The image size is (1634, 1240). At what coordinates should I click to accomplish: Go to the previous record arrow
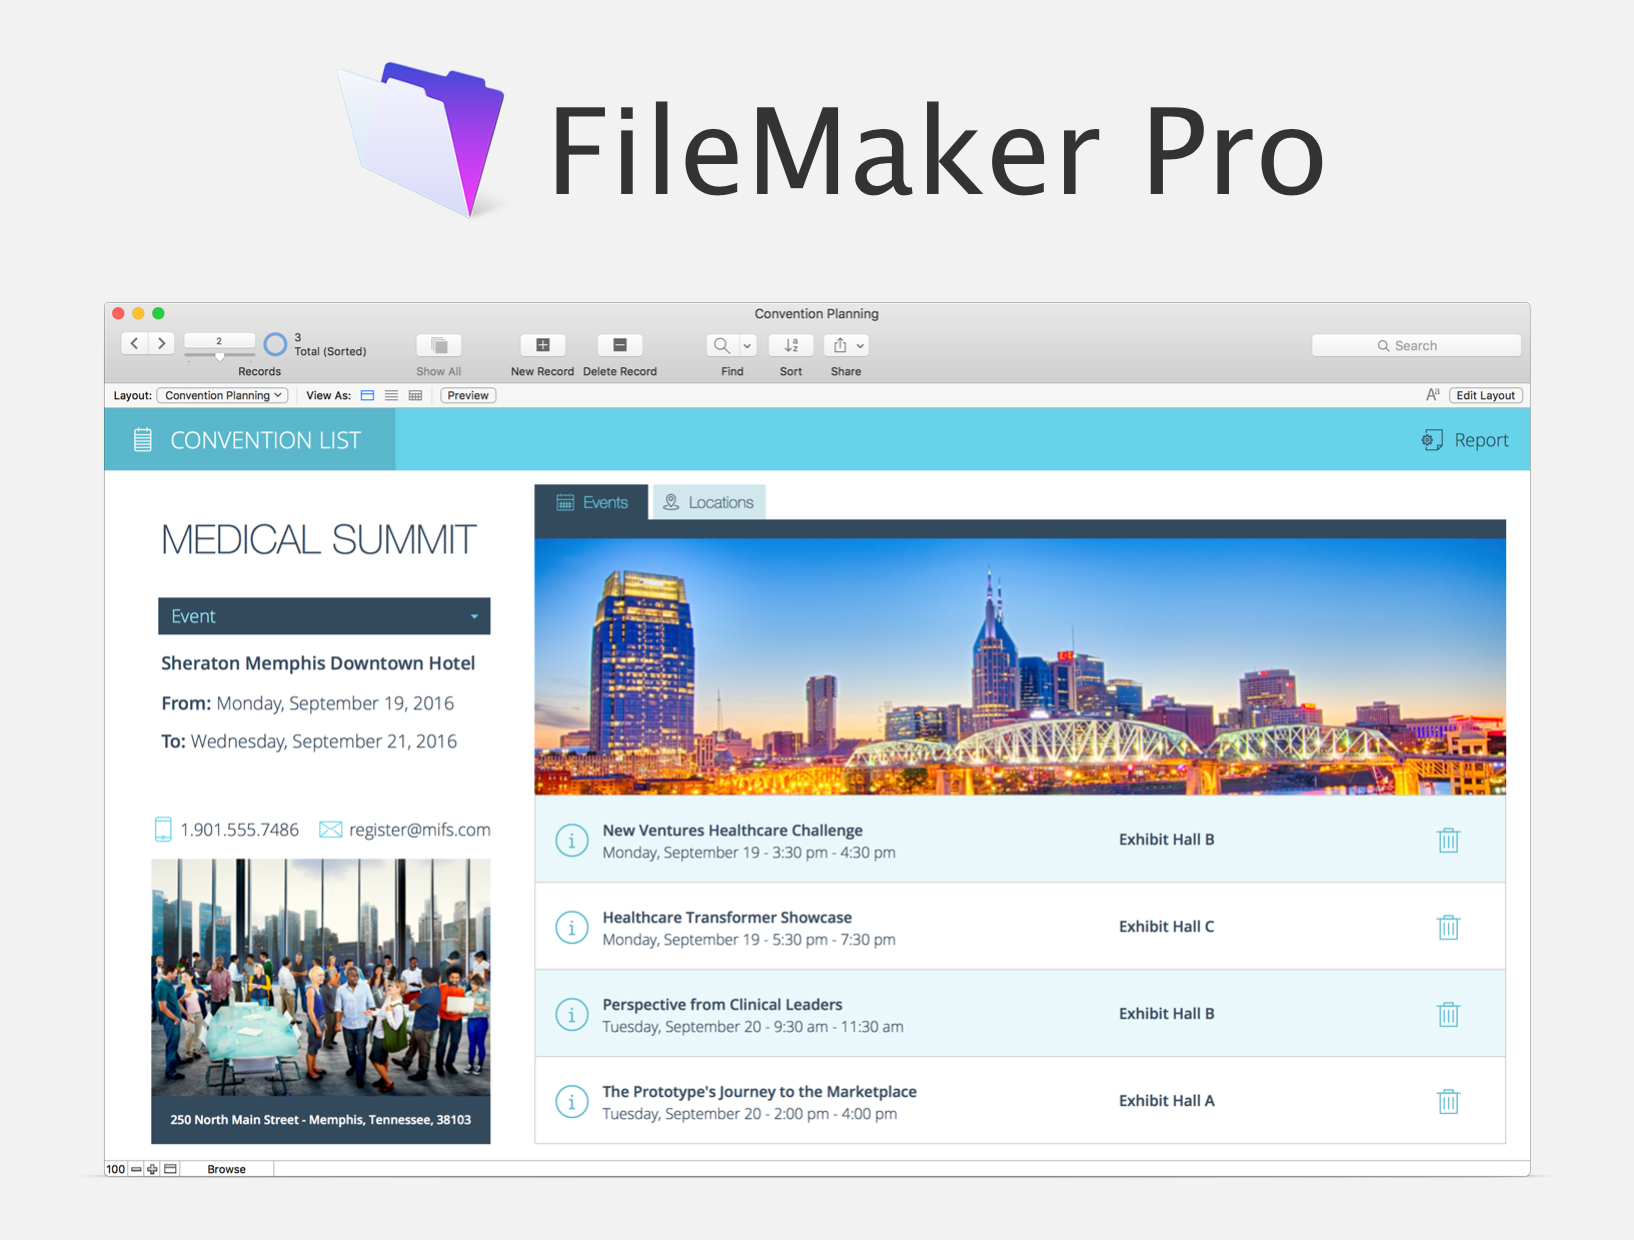pyautogui.click(x=135, y=343)
